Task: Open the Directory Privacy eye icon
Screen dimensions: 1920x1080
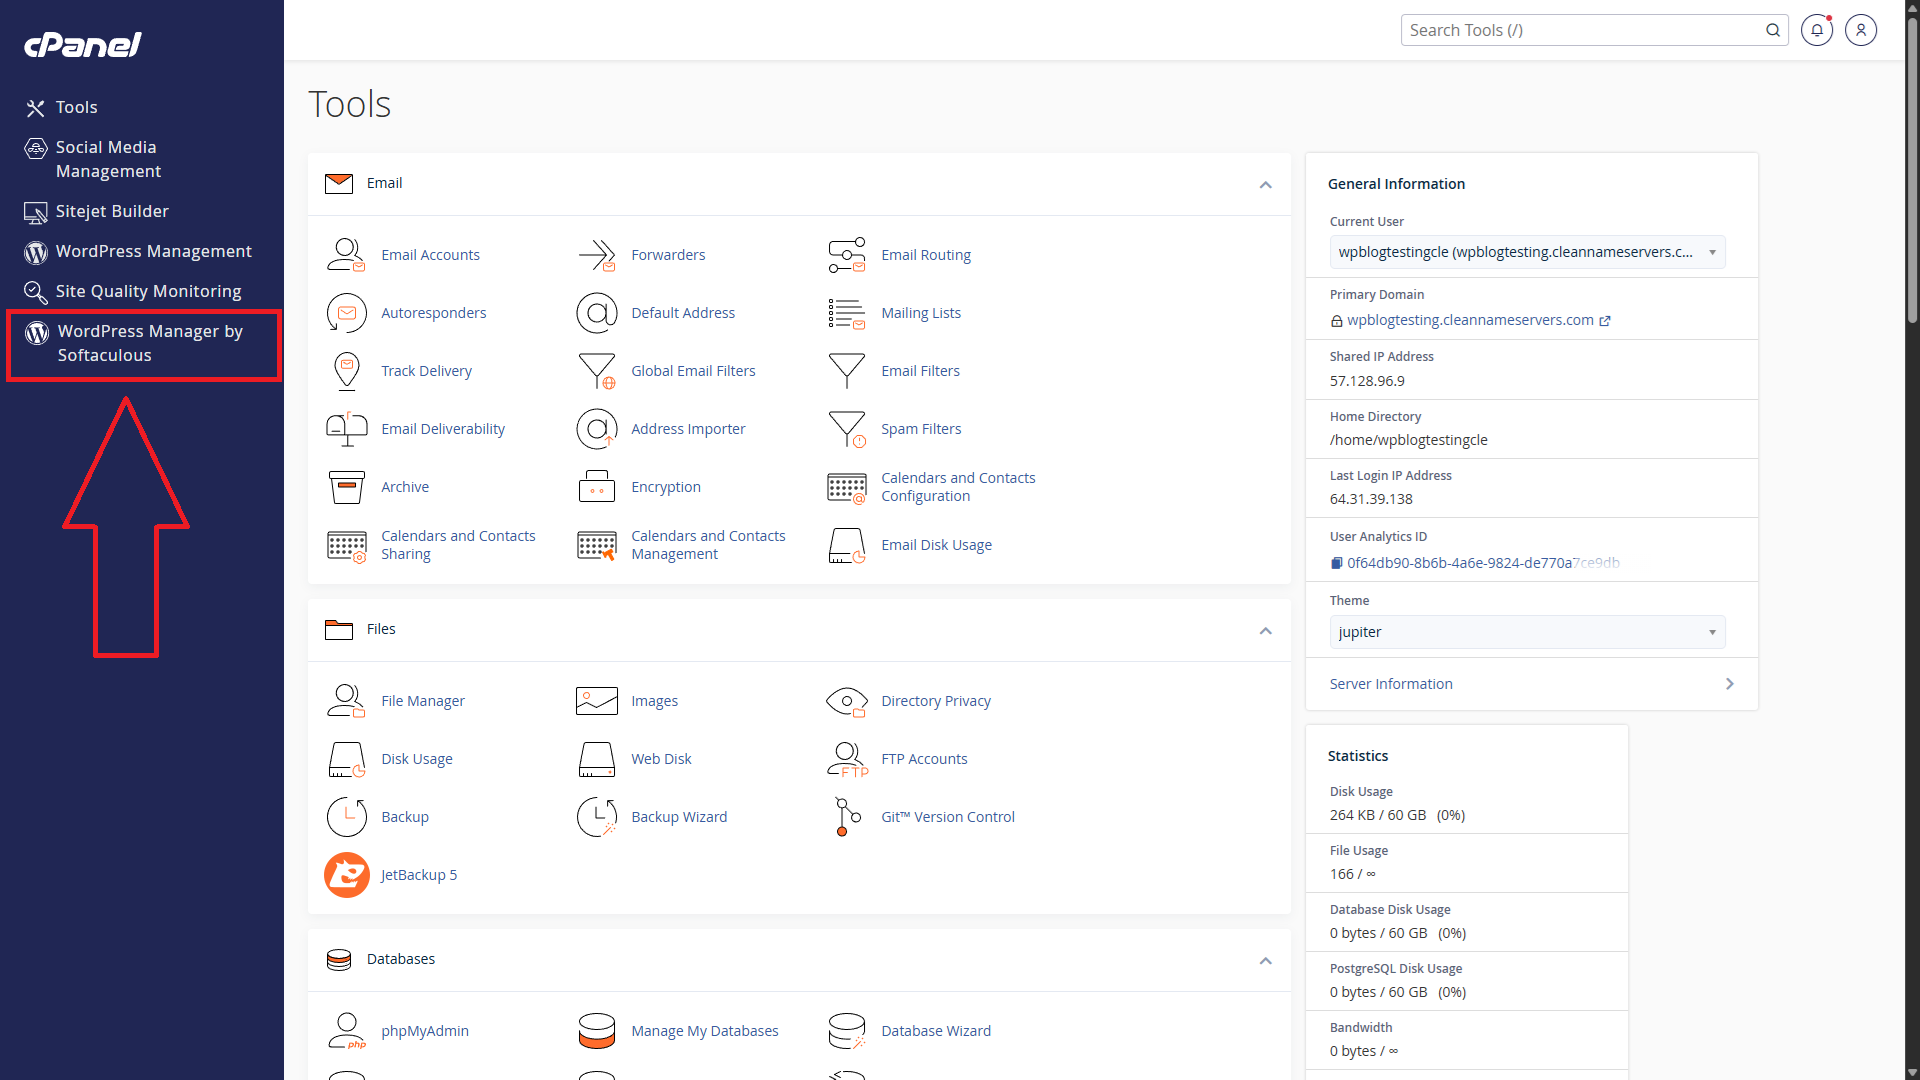Action: click(x=846, y=701)
